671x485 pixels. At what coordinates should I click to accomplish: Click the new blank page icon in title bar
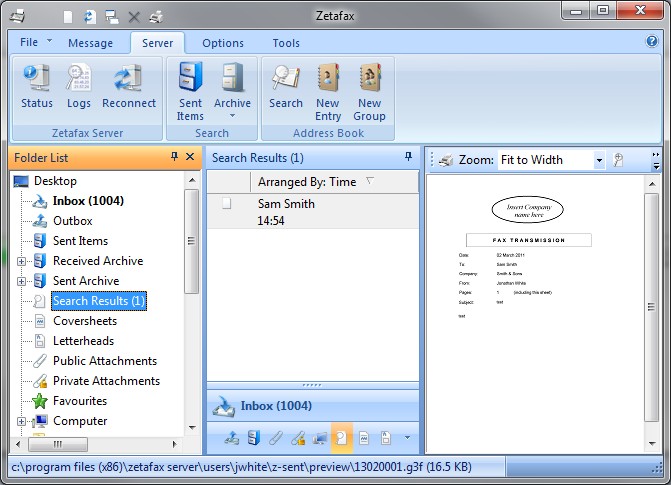point(68,17)
